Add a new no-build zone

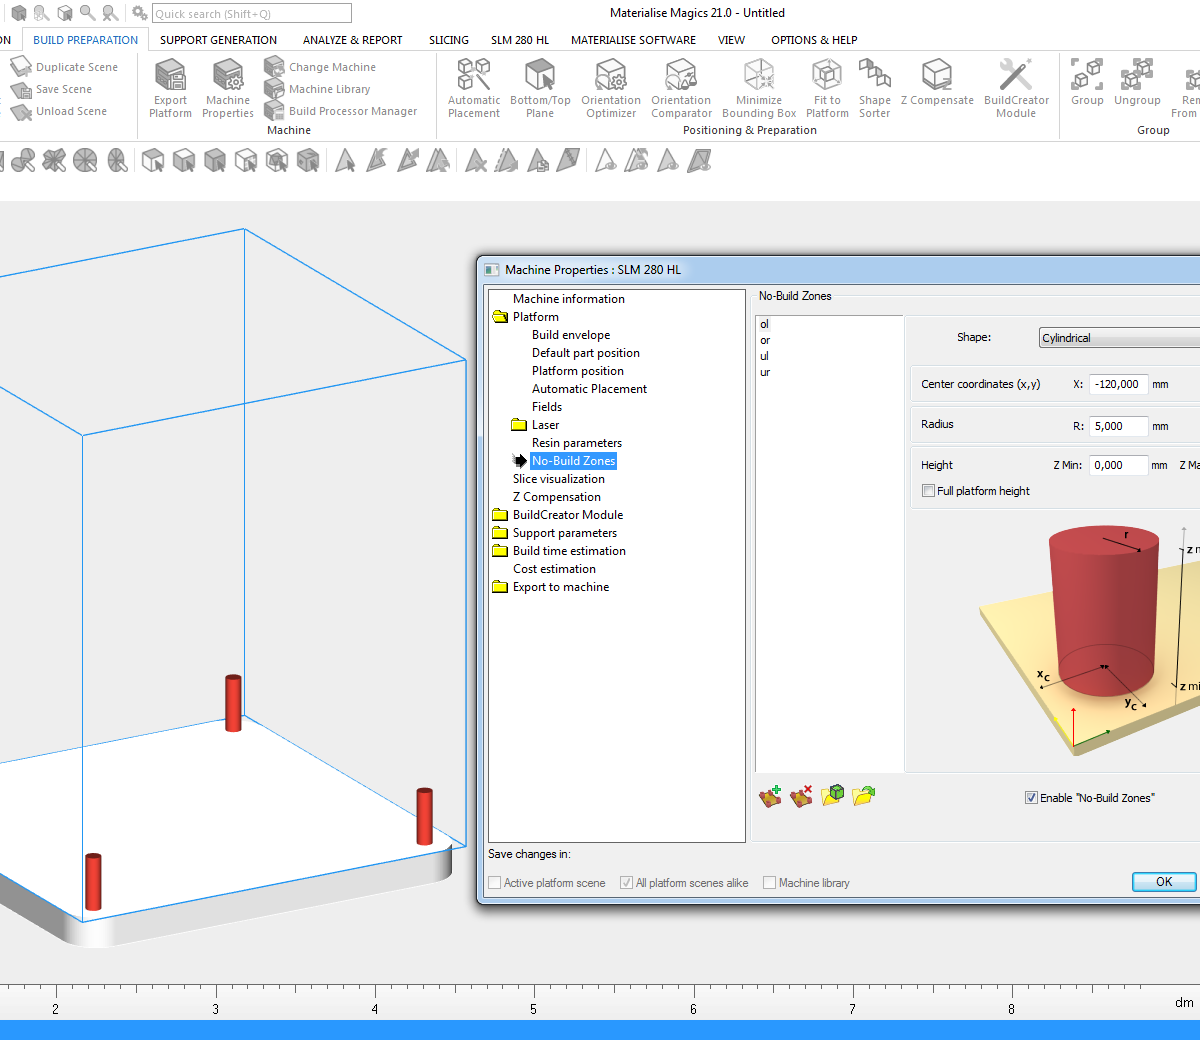[x=770, y=796]
